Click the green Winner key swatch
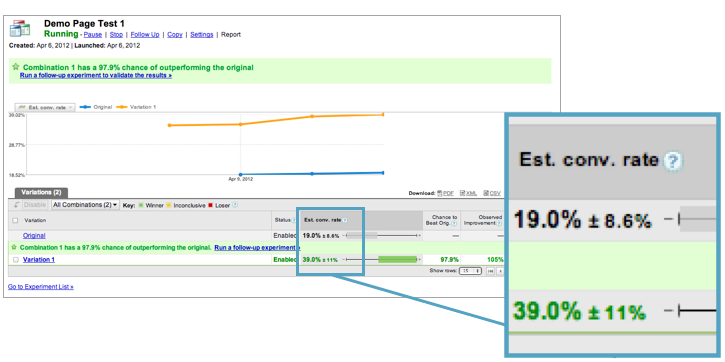The height and width of the screenshot is (362, 725). pyautogui.click(x=141, y=205)
